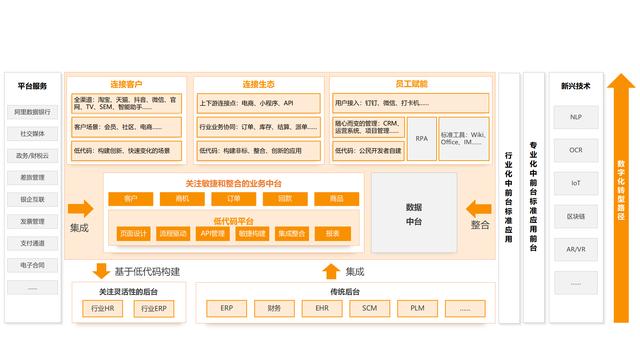Click the 新兴技术 heading
This screenshot has height=360, width=640.
576,86
